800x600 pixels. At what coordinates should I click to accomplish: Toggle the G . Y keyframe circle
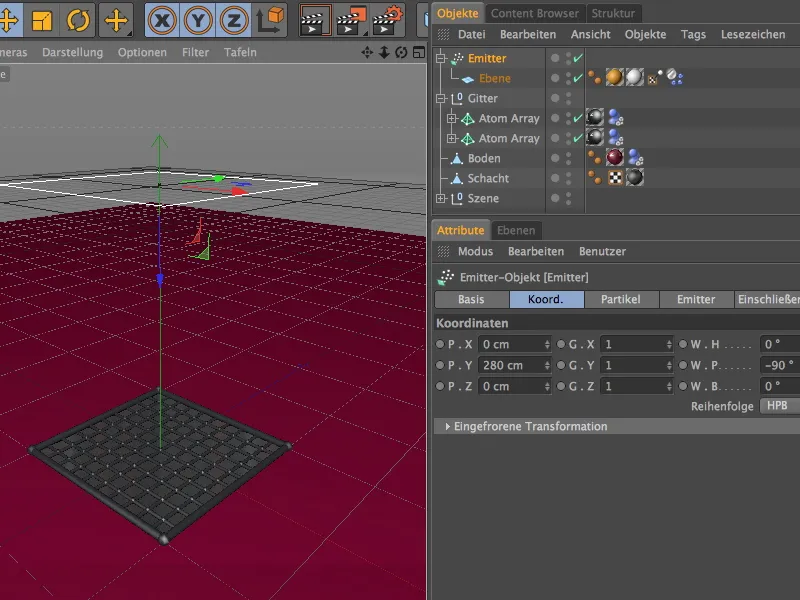560,365
